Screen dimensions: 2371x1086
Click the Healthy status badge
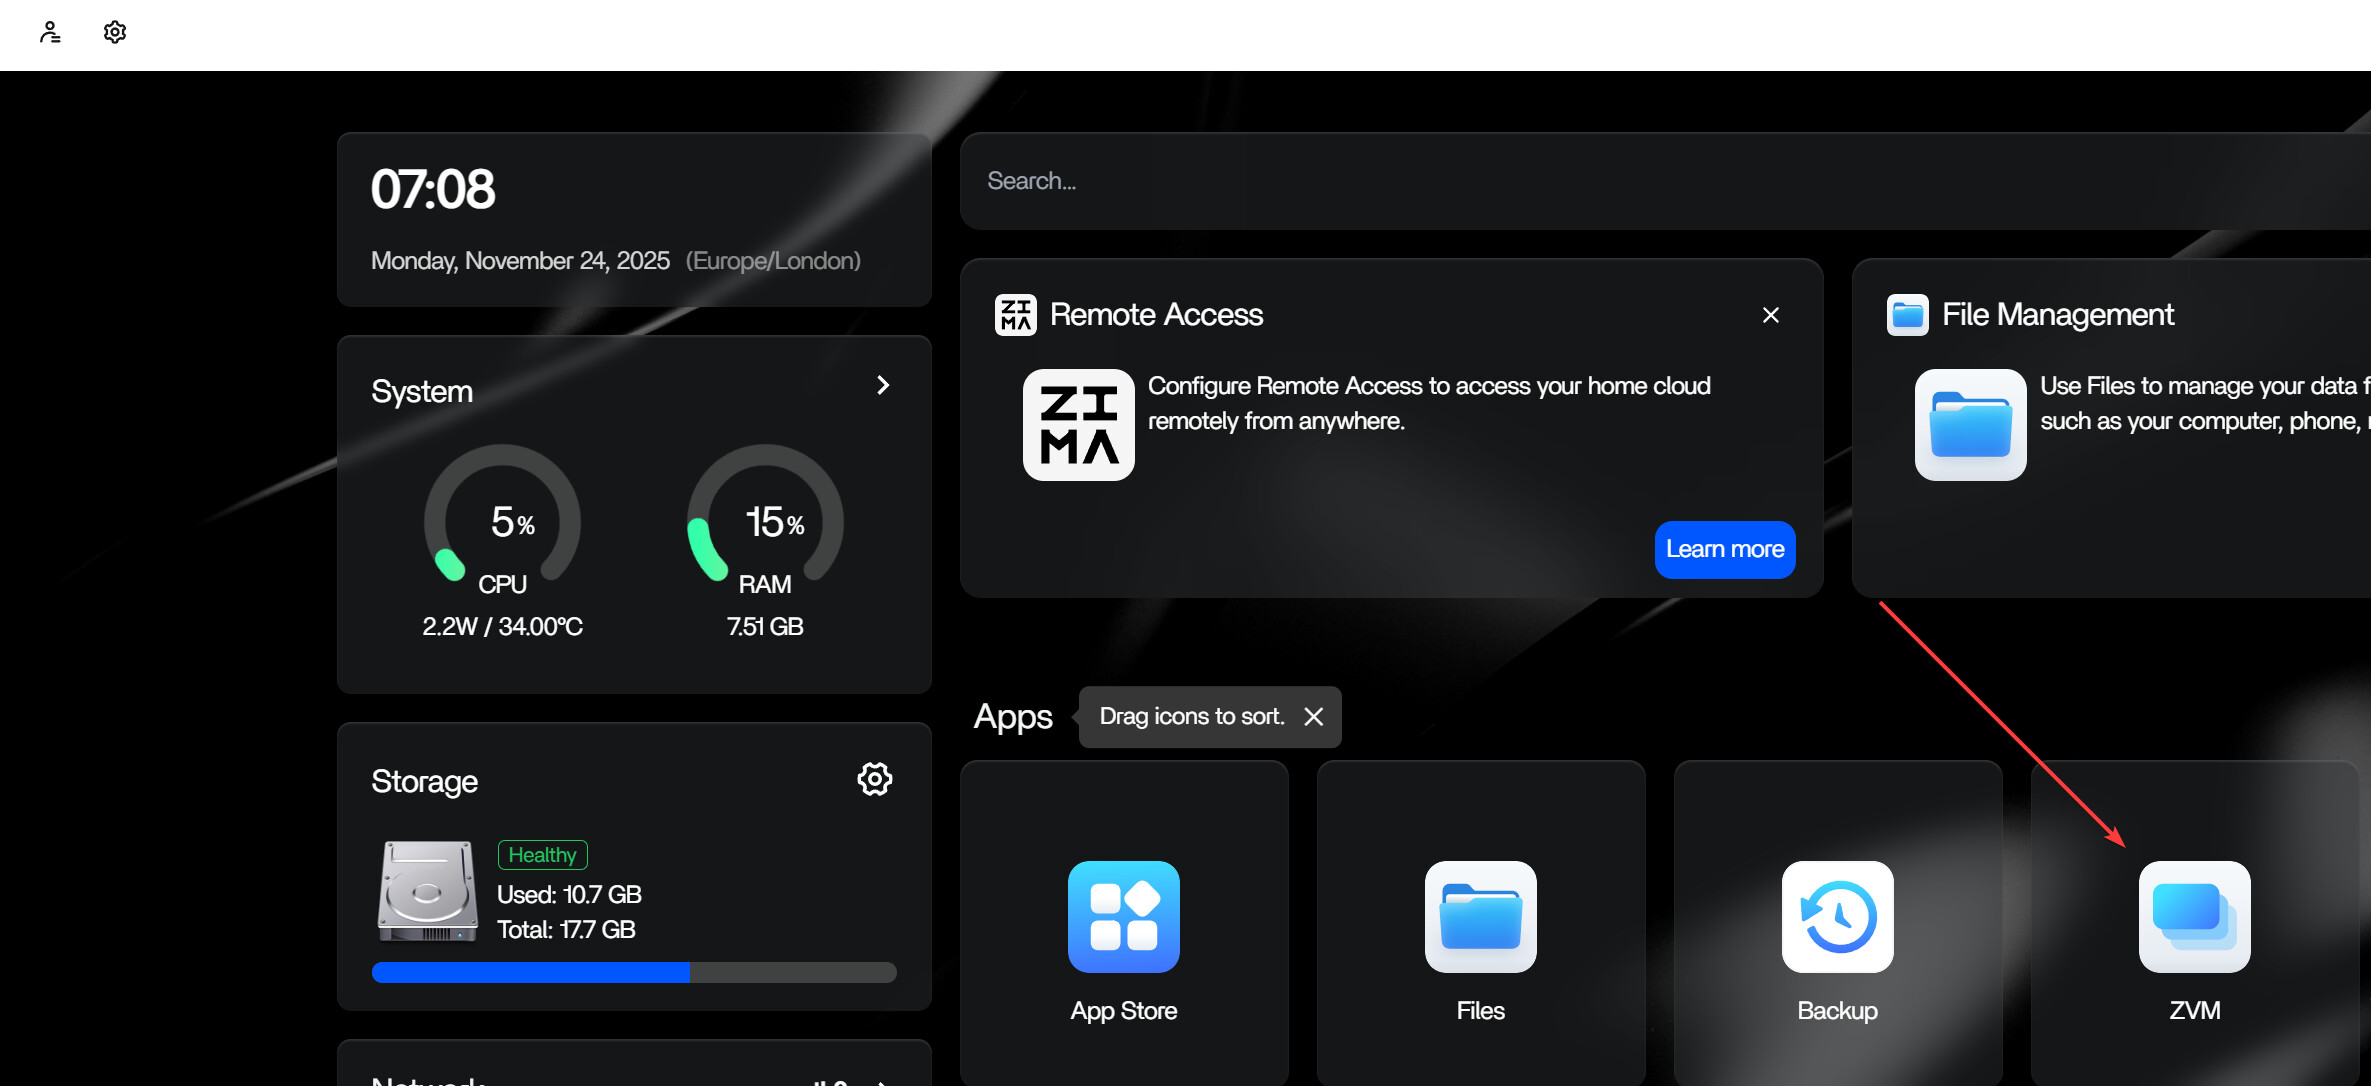[x=542, y=855]
